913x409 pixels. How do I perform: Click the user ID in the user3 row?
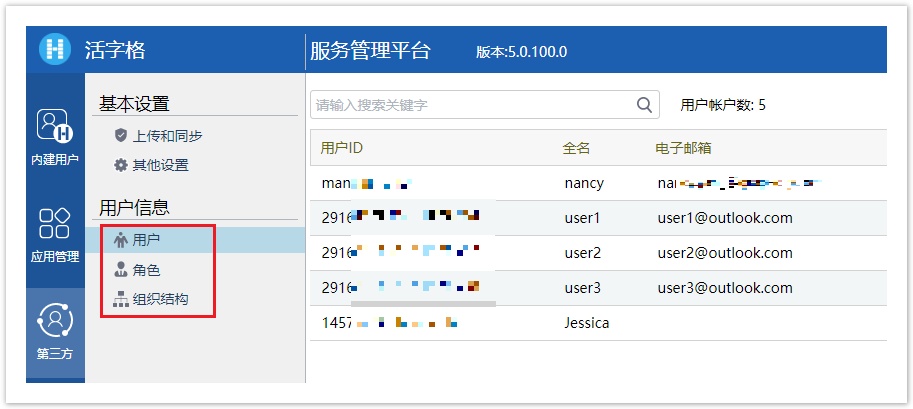coord(401,287)
